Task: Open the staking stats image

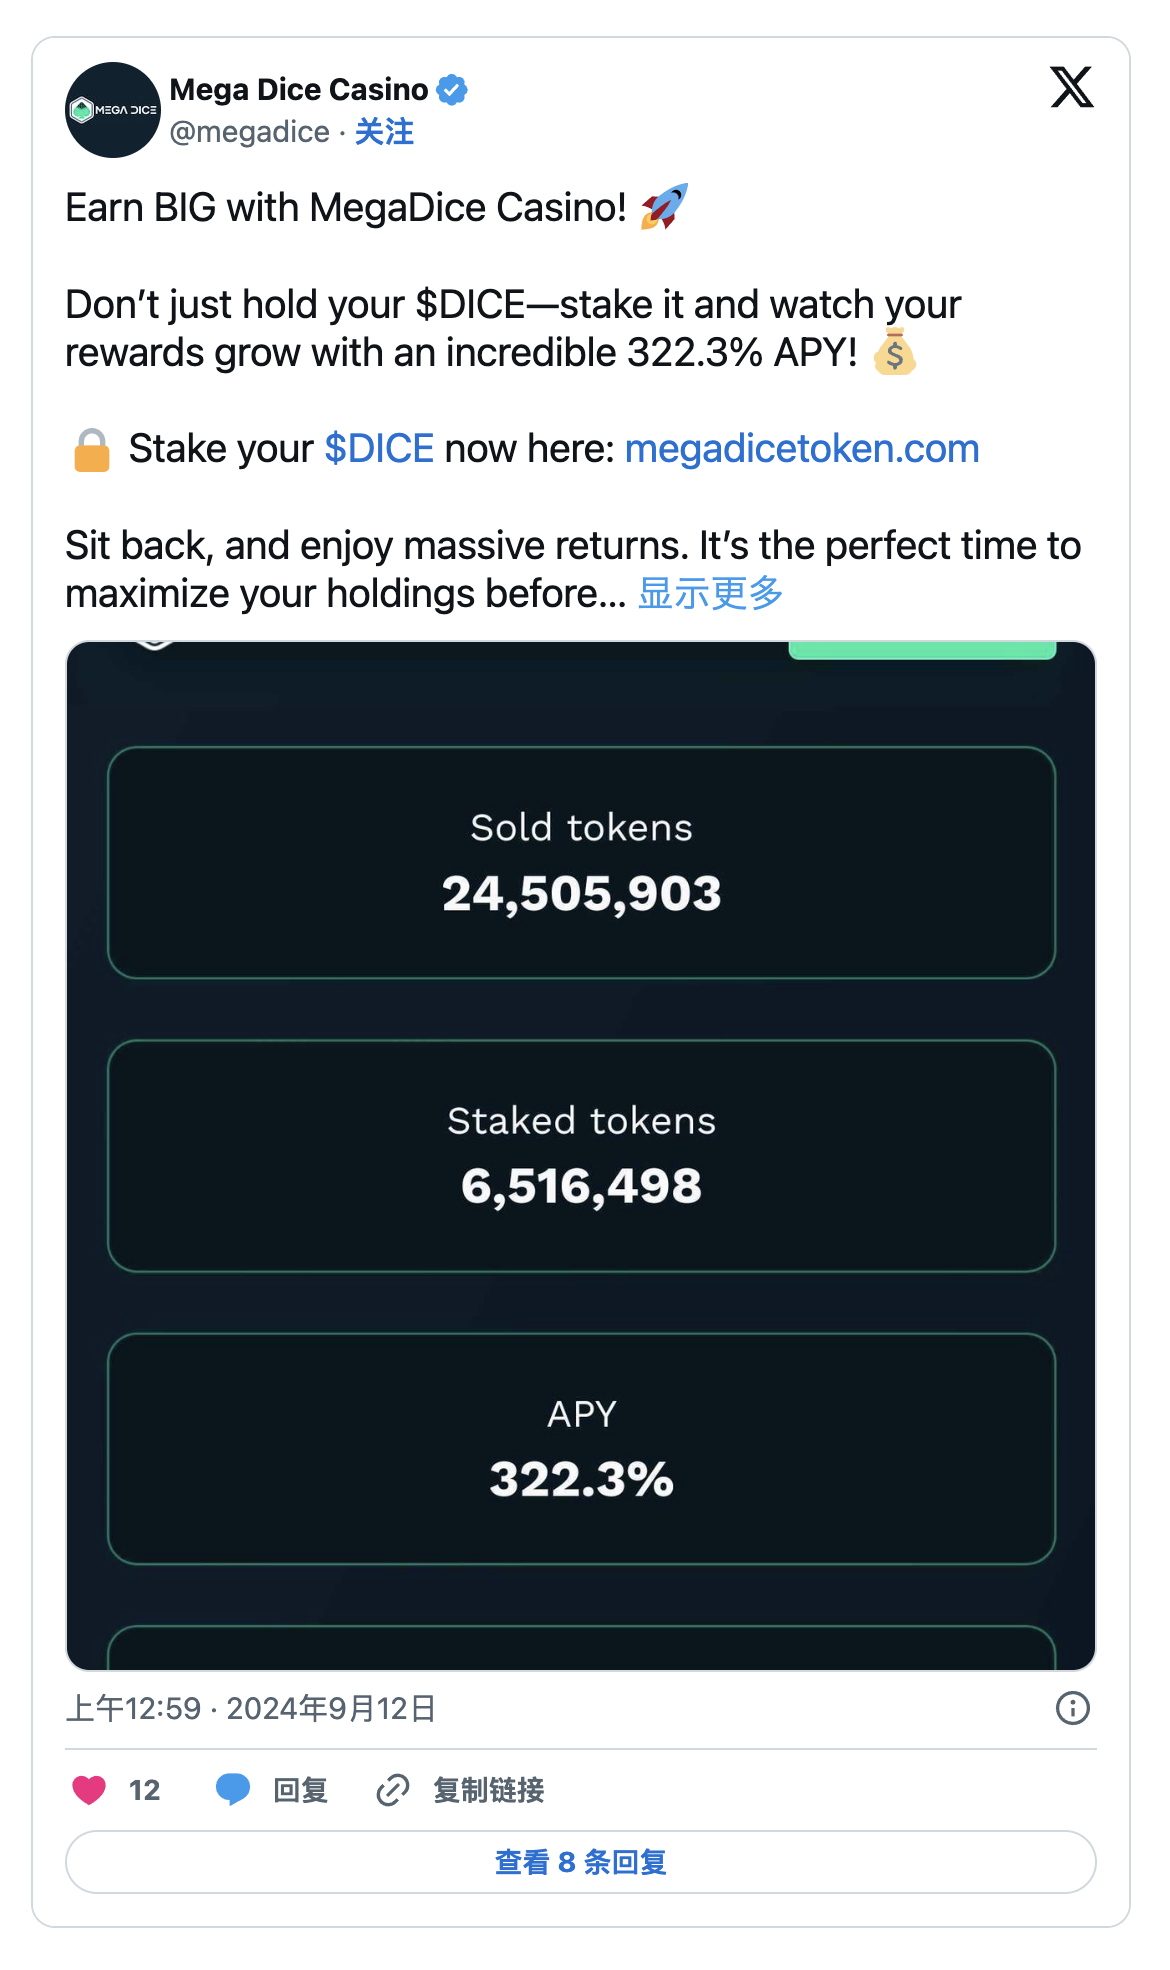Action: pyautogui.click(x=581, y=1300)
